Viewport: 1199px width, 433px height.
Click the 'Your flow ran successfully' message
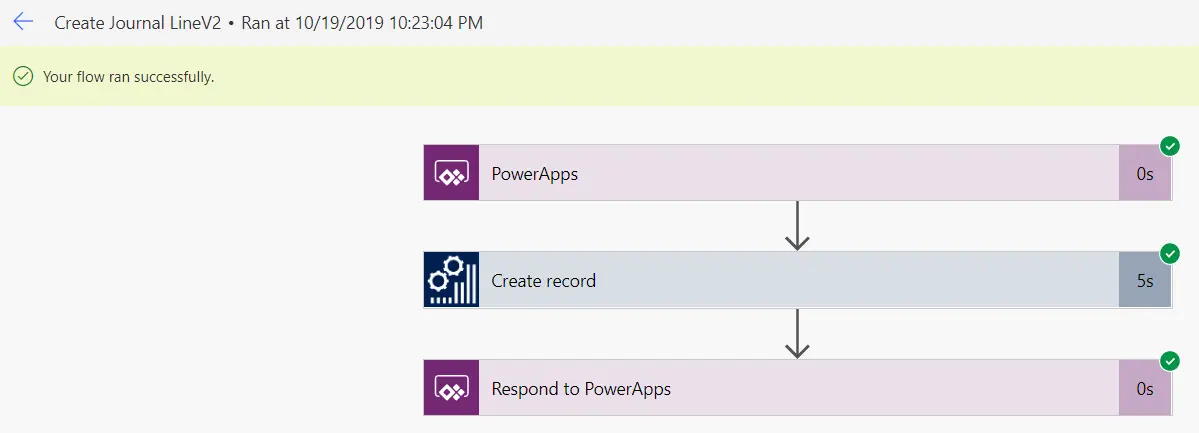[x=128, y=77]
